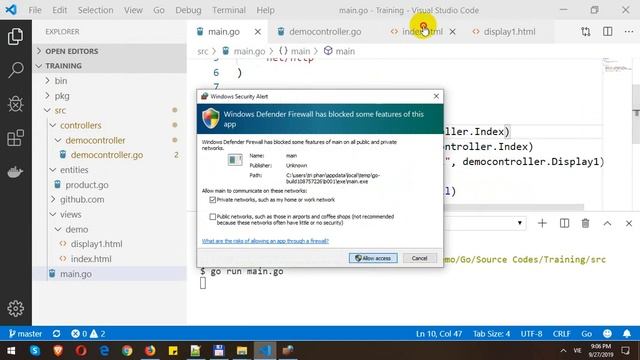
Task: Open the Go menu
Action: 159,10
